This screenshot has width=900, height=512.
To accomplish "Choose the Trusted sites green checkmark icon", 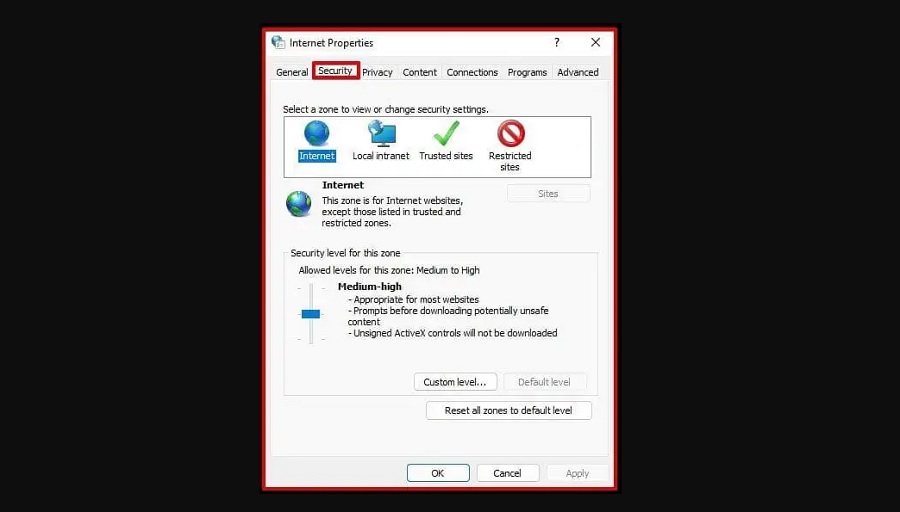I will (x=446, y=133).
